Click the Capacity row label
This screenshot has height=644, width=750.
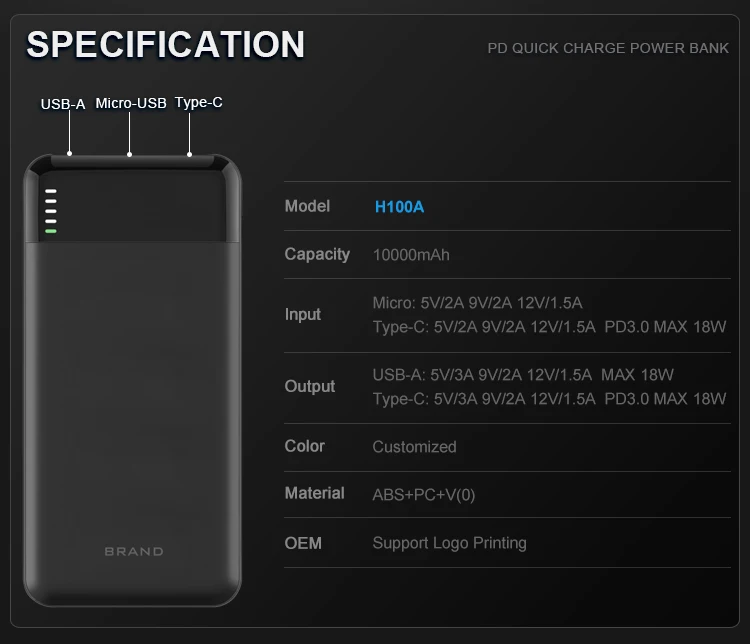pyautogui.click(x=317, y=254)
